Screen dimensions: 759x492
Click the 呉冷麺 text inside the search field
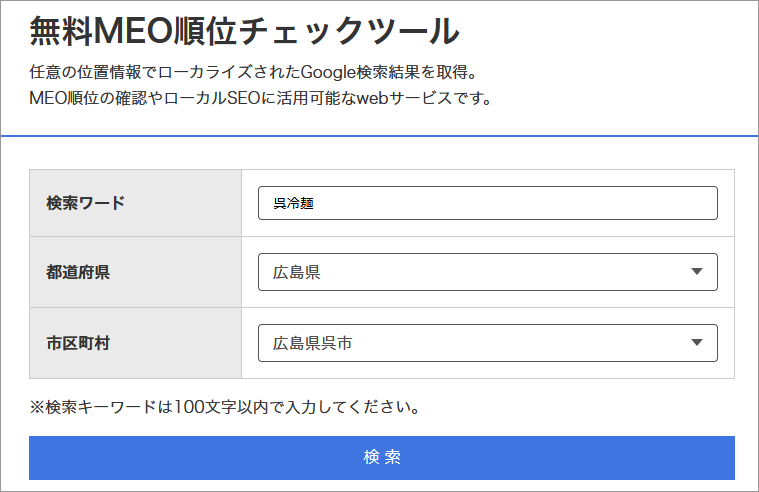tap(293, 204)
